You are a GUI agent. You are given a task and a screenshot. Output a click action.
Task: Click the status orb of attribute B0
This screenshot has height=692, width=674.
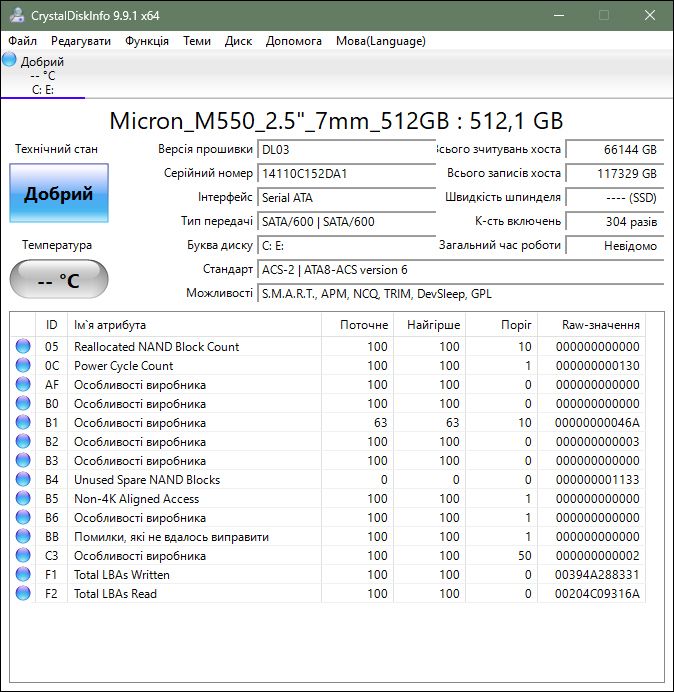coord(23,403)
